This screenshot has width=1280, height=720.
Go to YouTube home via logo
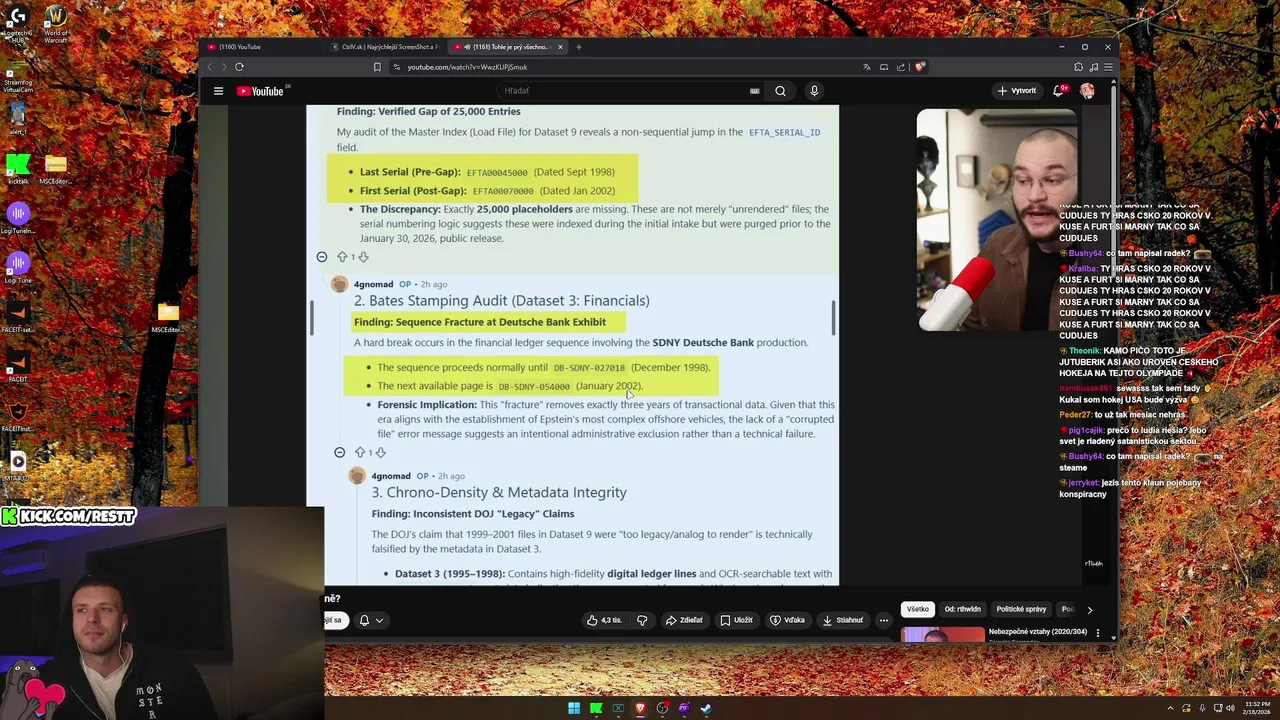click(x=260, y=91)
